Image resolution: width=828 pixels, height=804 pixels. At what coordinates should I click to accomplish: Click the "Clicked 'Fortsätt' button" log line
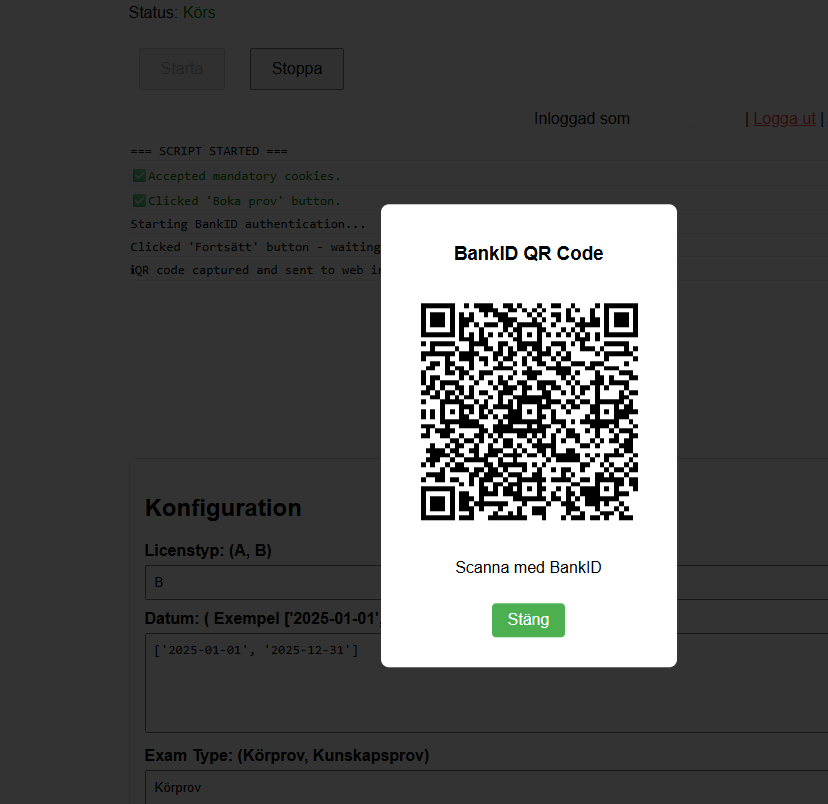pyautogui.click(x=256, y=247)
